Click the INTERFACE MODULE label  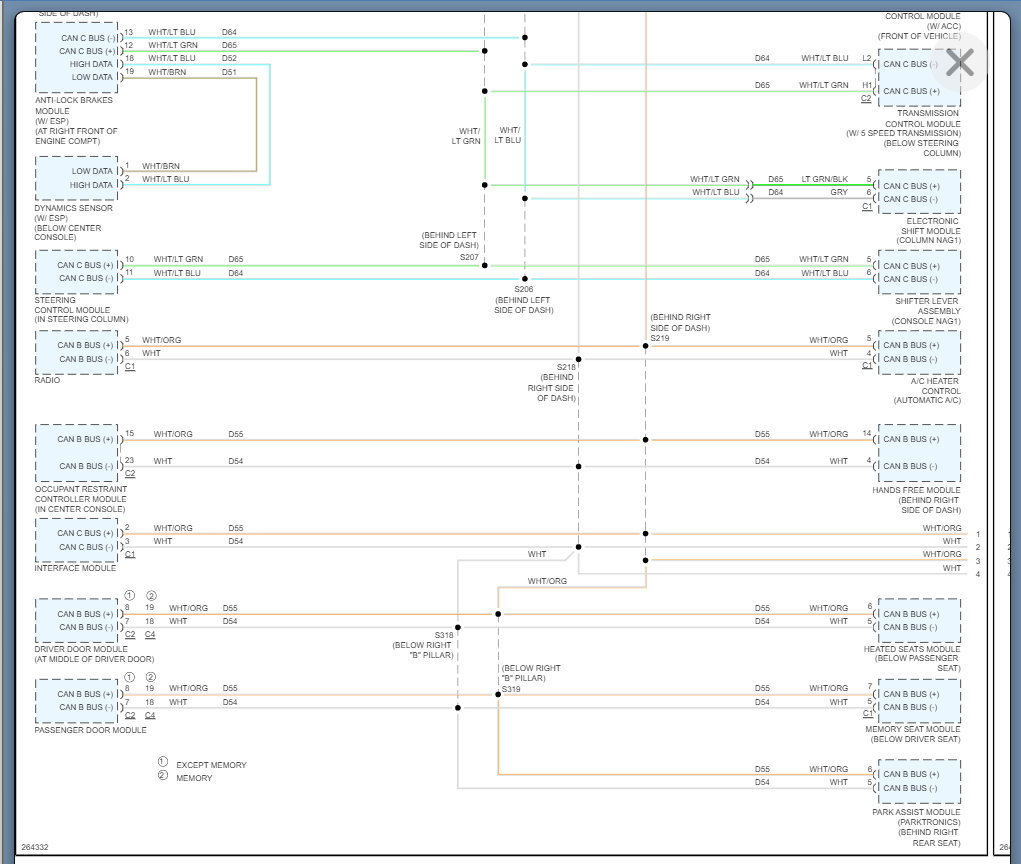tap(75, 568)
